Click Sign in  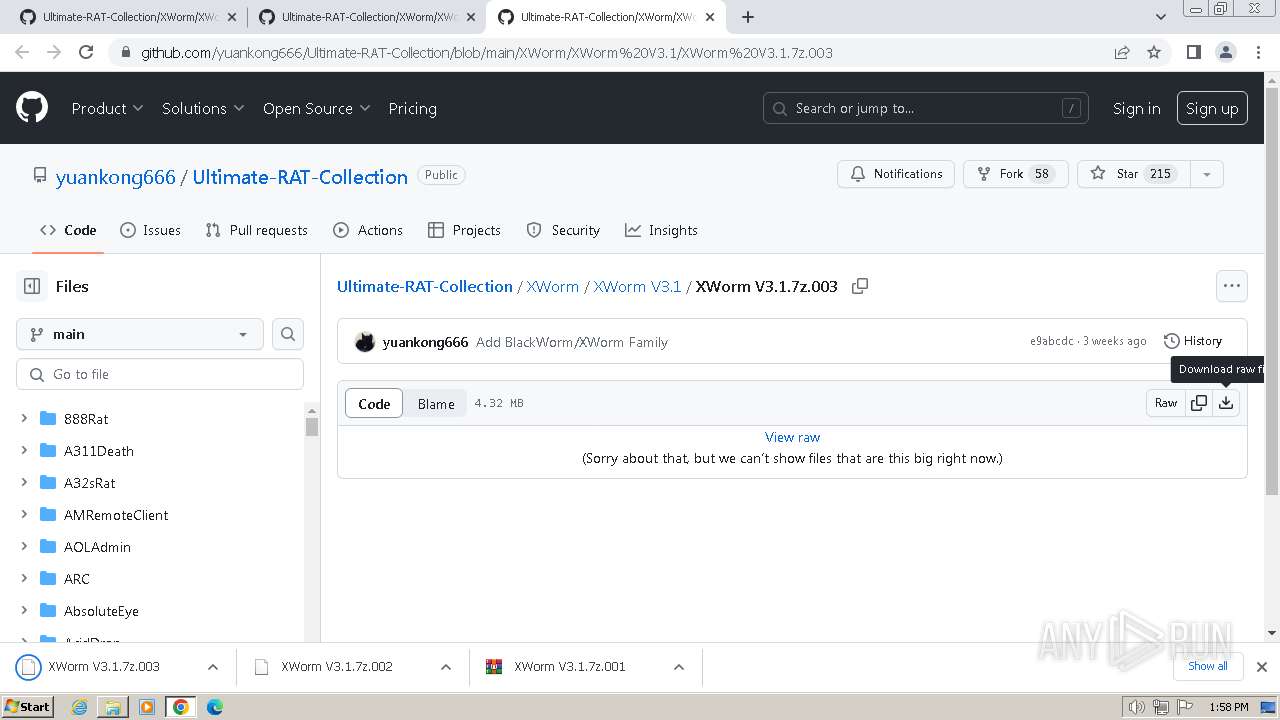tap(1137, 108)
